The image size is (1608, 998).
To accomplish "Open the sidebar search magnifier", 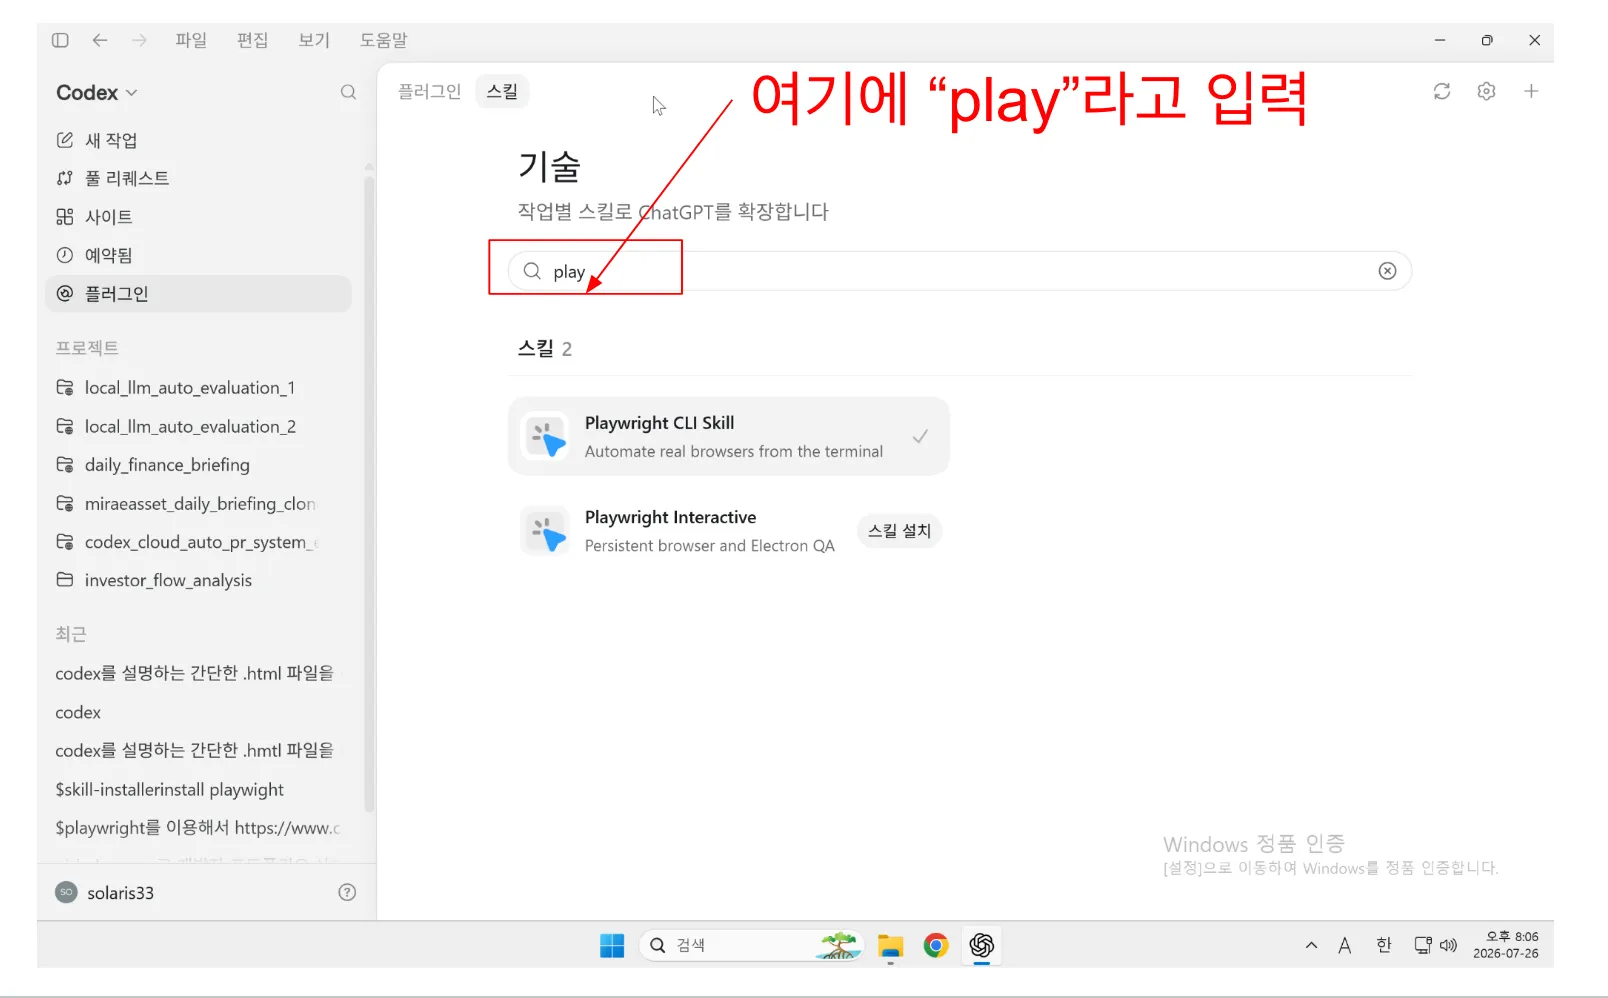I will (348, 92).
